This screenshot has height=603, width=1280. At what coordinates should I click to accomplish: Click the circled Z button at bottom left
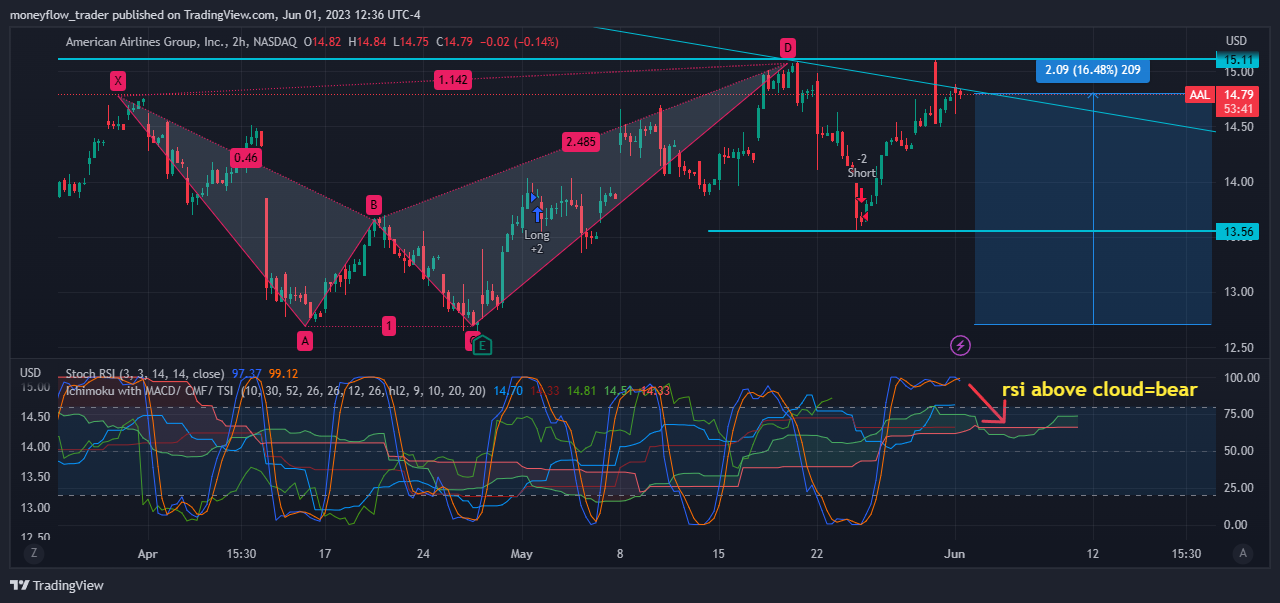(33, 552)
